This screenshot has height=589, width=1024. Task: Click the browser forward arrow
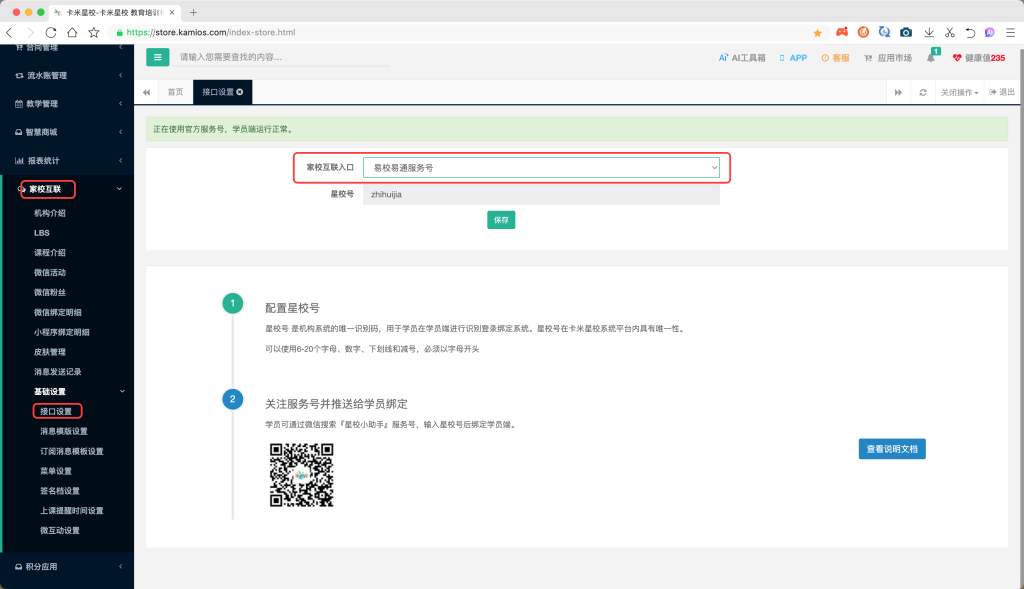30,32
